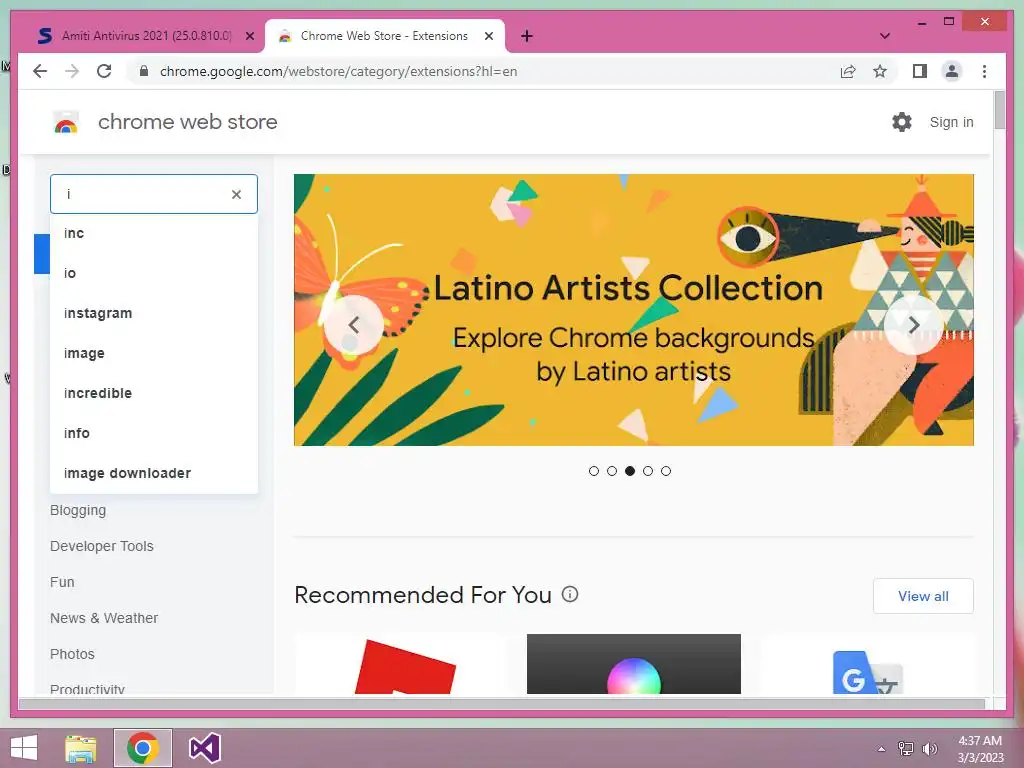Viewport: 1024px width, 768px height.
Task: Show previous banner with left chevron
Action: pyautogui.click(x=354, y=325)
